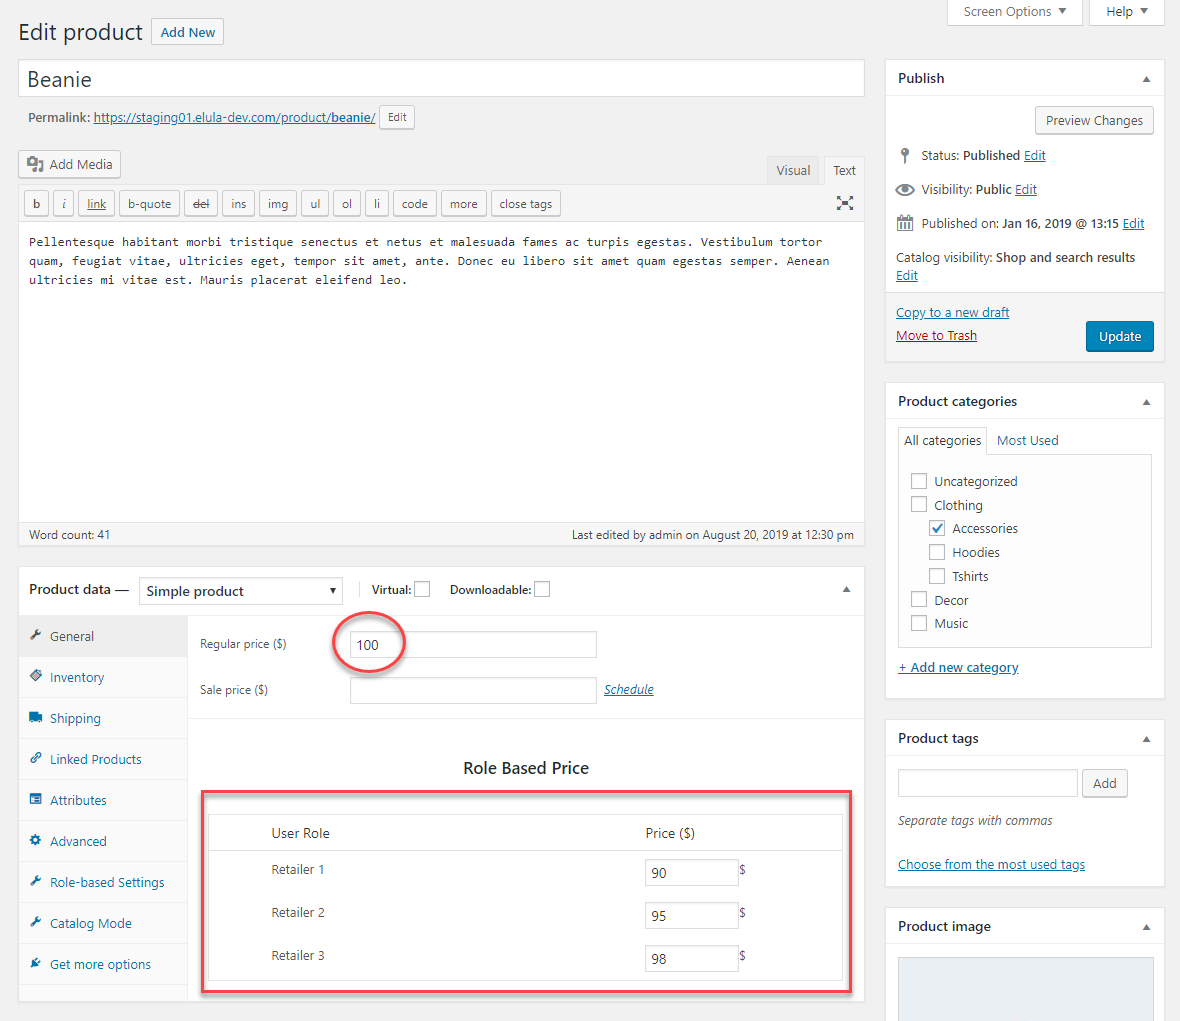Select the All categories tab
1180x1021 pixels.
(x=942, y=441)
